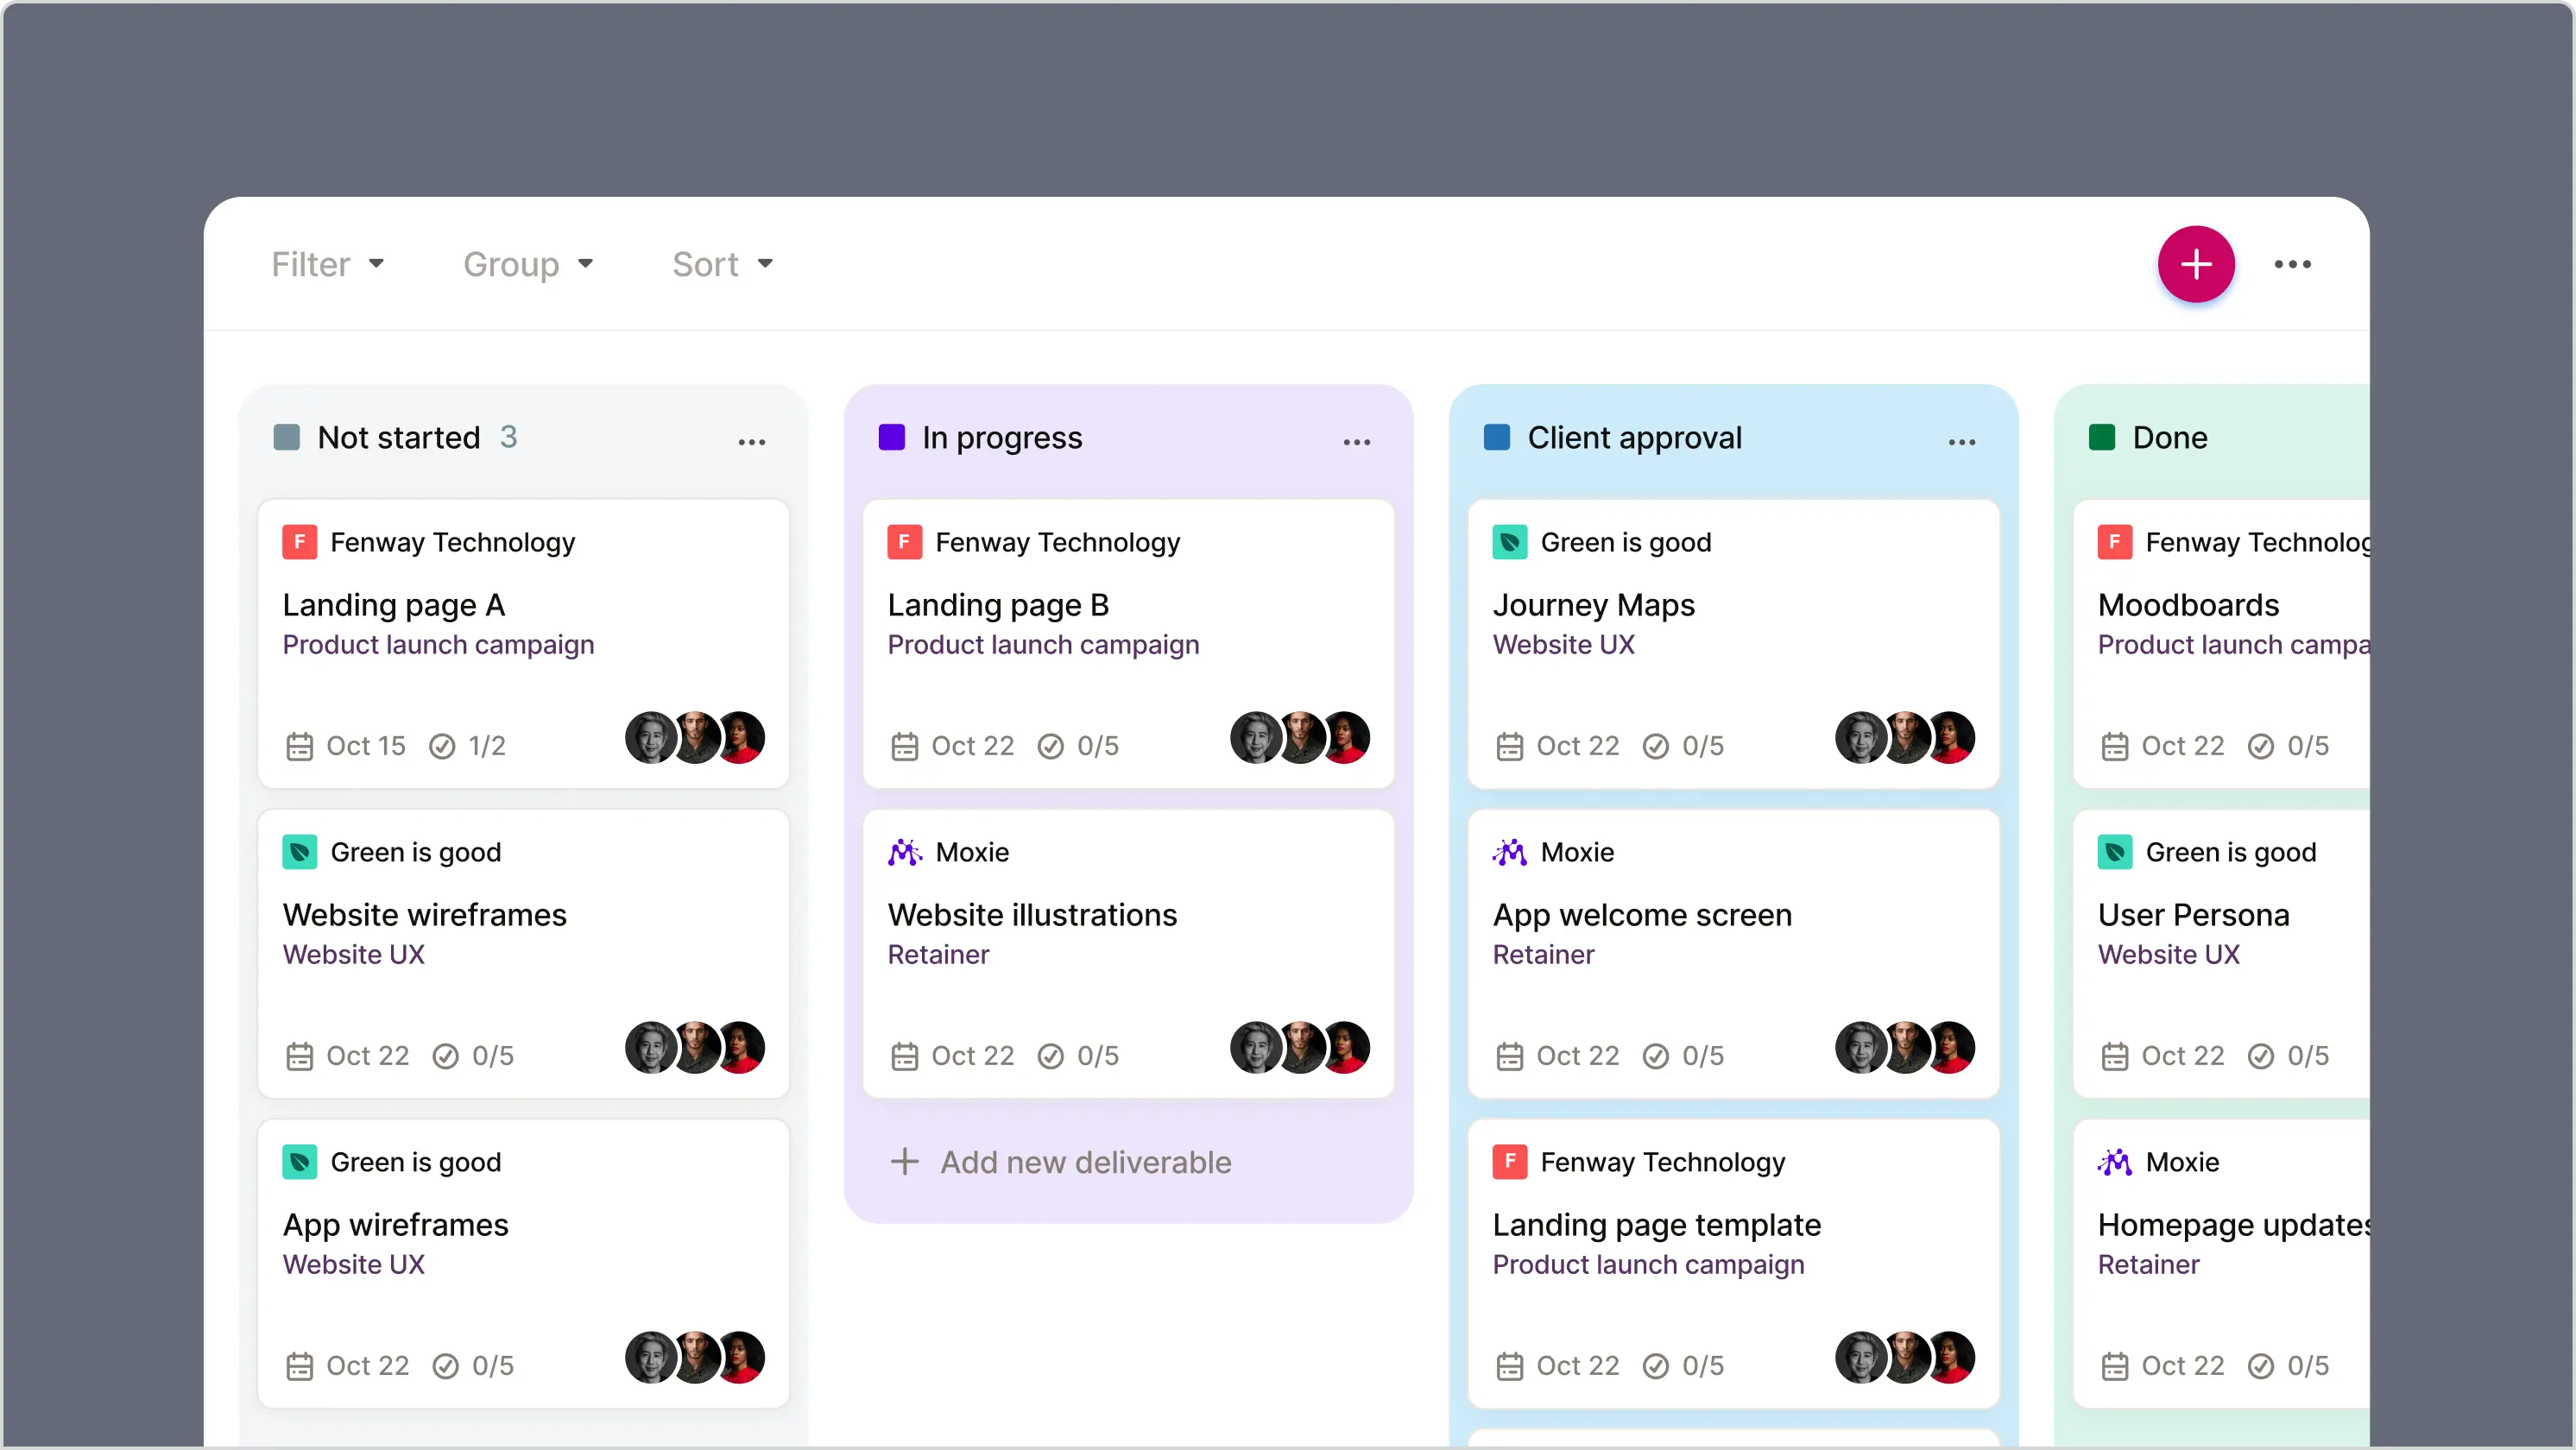2576x1450 pixels.
Task: Click the checkmark task icon on Journey Maps
Action: point(1655,746)
